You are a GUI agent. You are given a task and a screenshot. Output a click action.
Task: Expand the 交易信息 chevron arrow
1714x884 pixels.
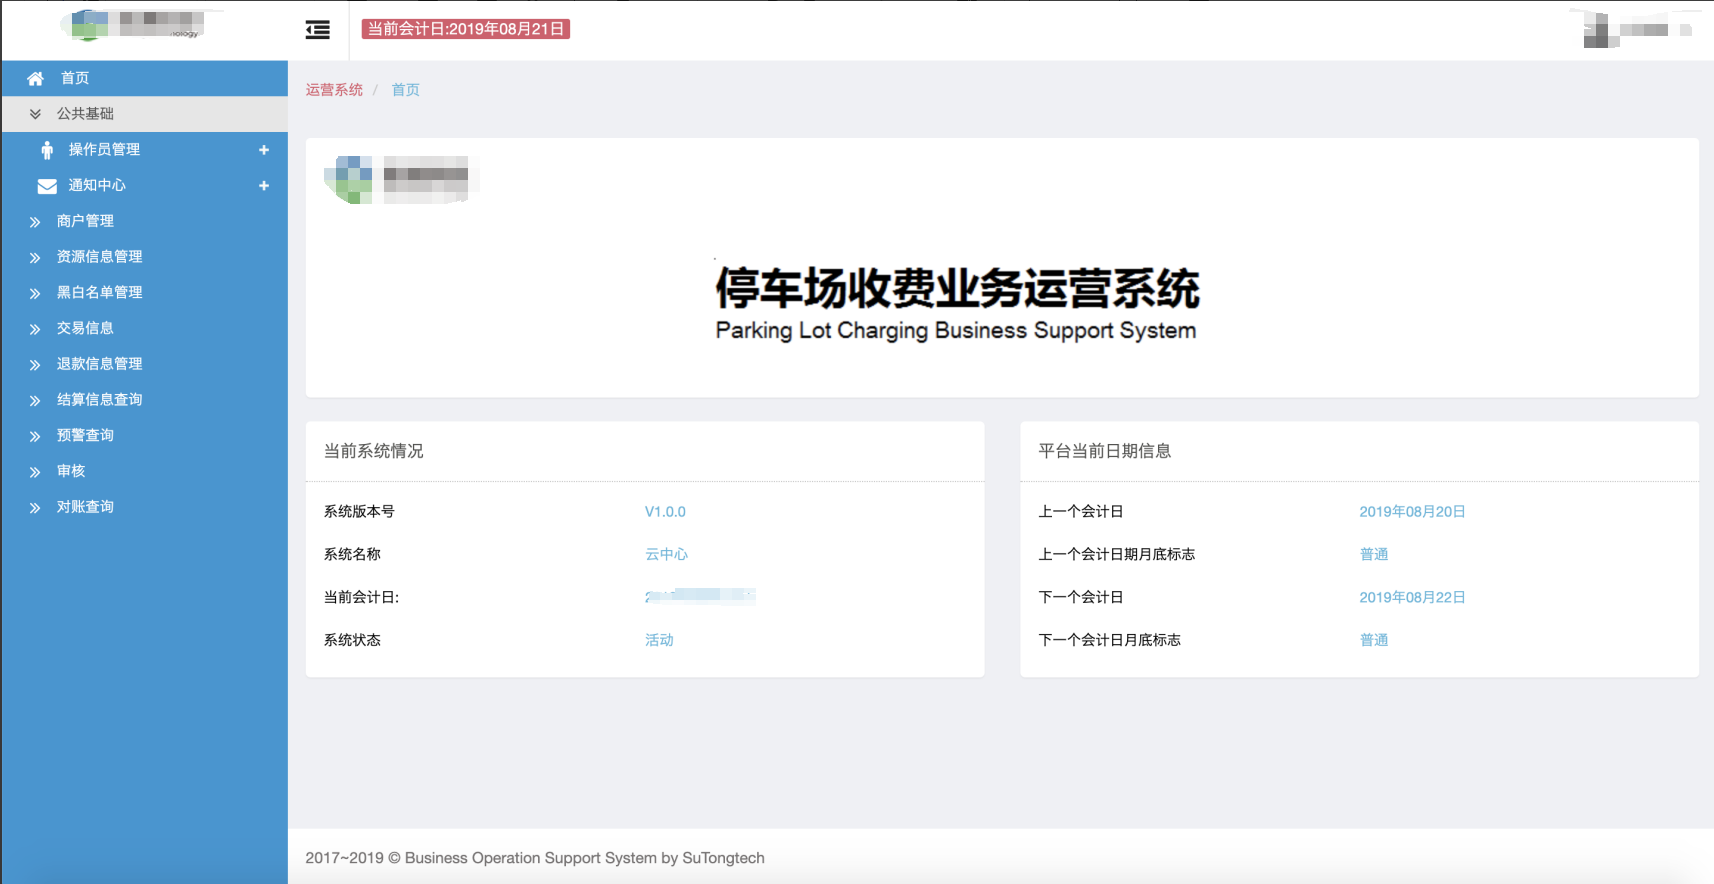pos(35,329)
